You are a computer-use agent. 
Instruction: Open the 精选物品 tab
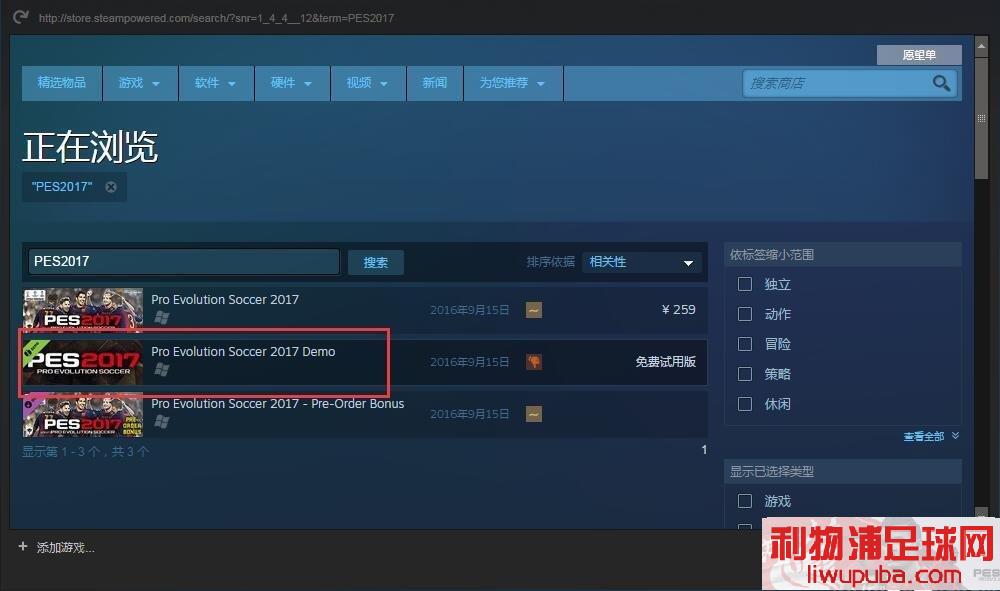[x=62, y=83]
